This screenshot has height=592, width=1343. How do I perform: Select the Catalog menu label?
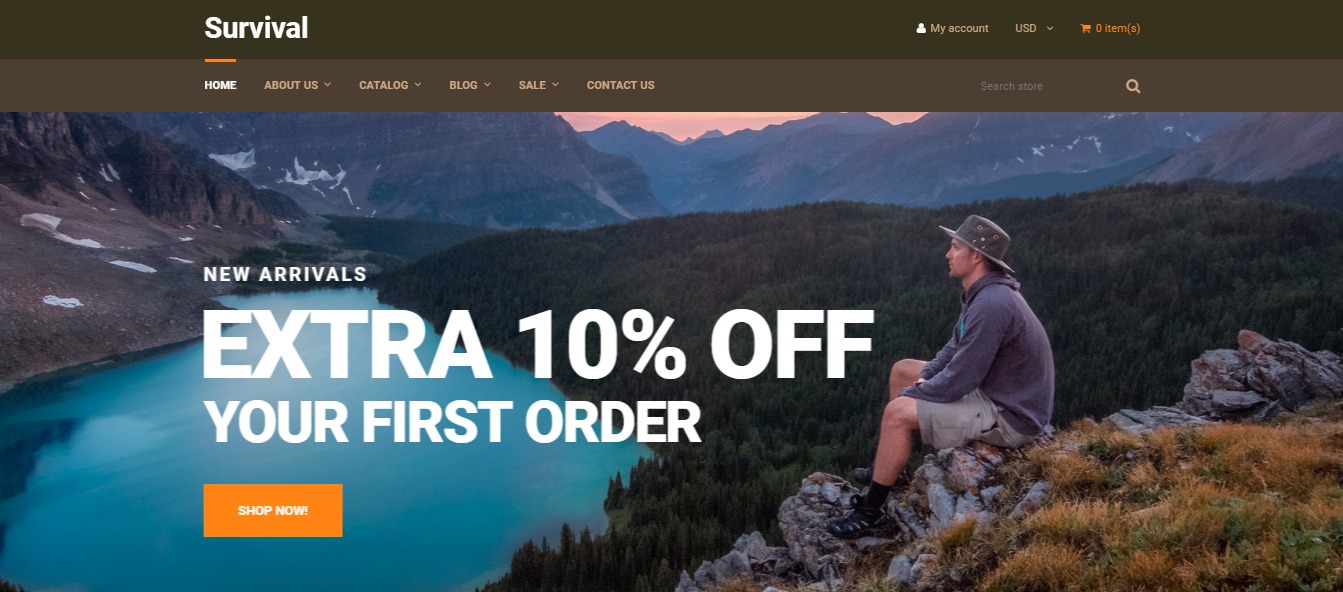[x=384, y=85]
